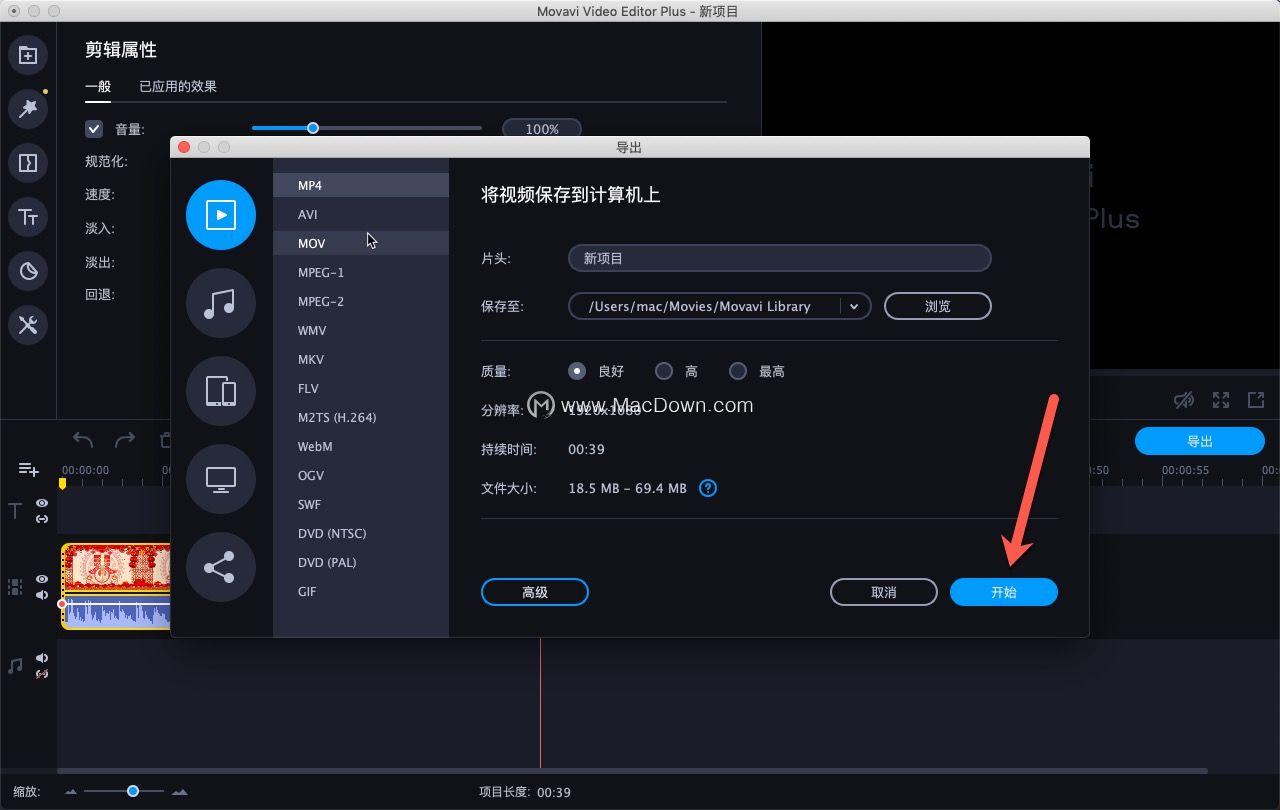
Task: Click 开始 to start export
Action: click(1004, 592)
